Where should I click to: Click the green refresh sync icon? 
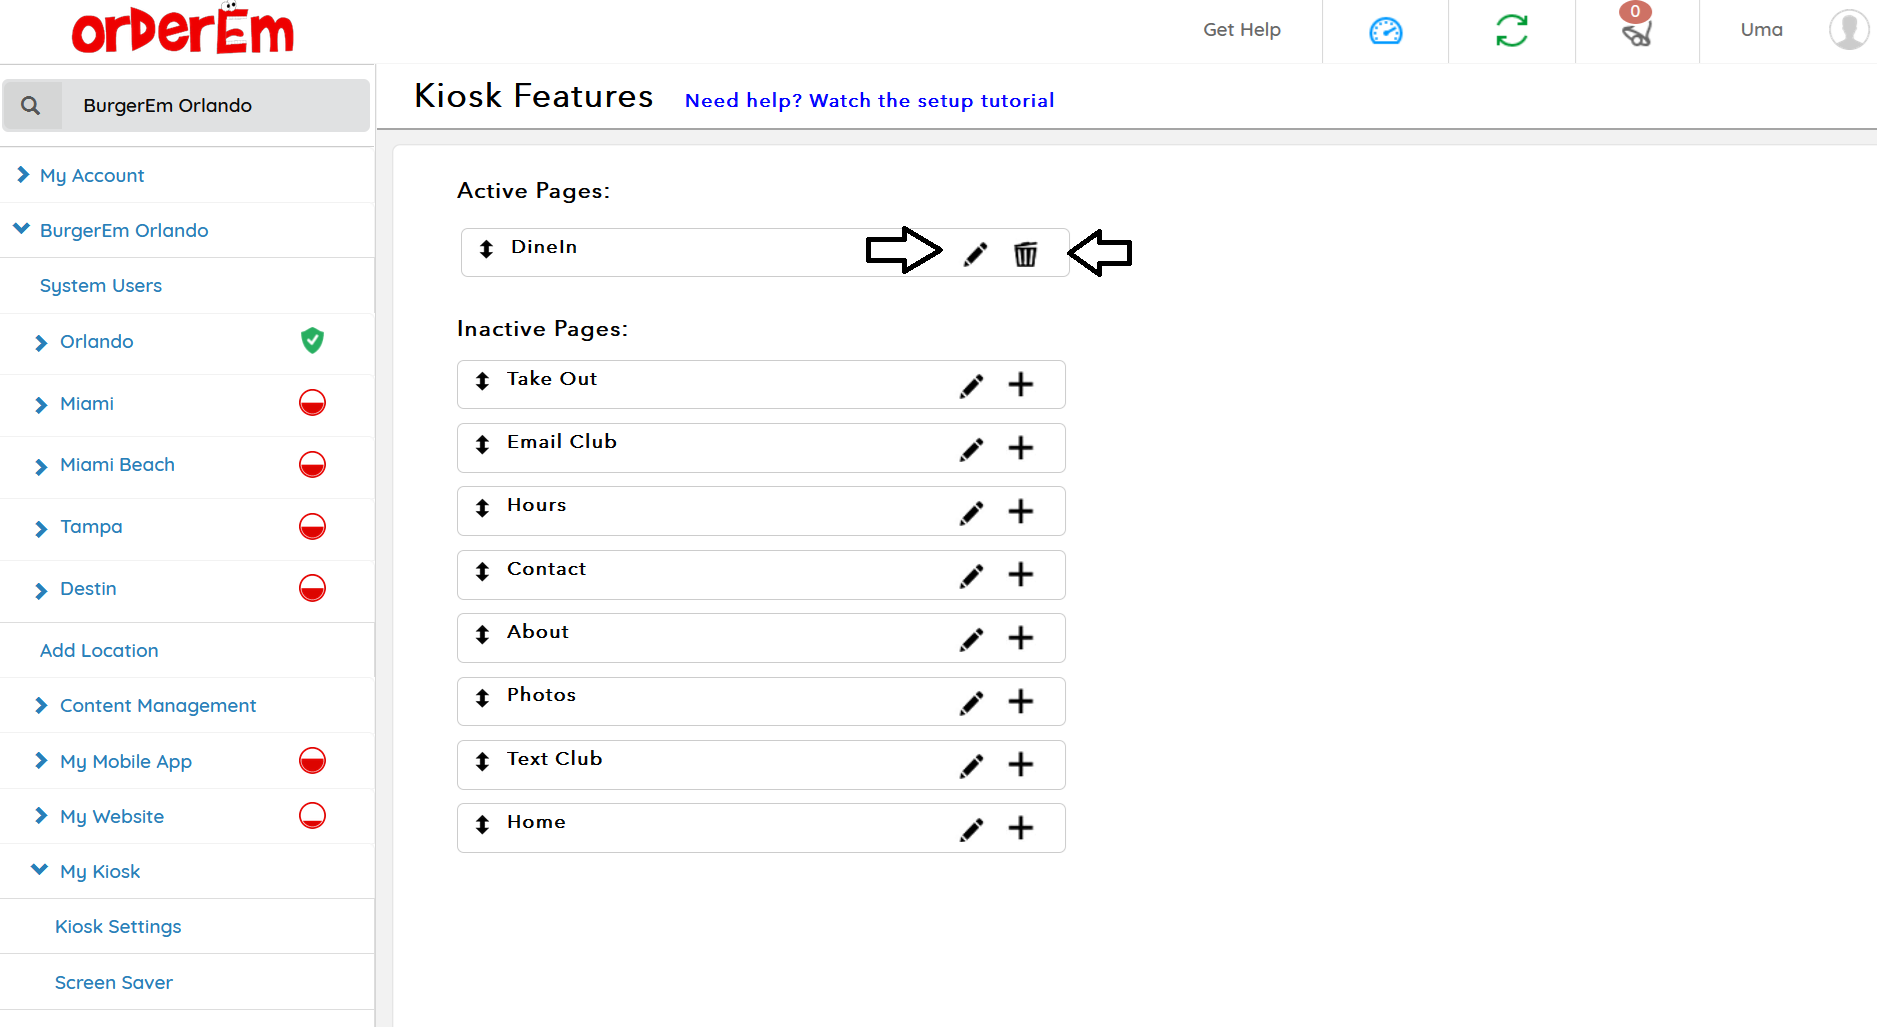tap(1511, 31)
